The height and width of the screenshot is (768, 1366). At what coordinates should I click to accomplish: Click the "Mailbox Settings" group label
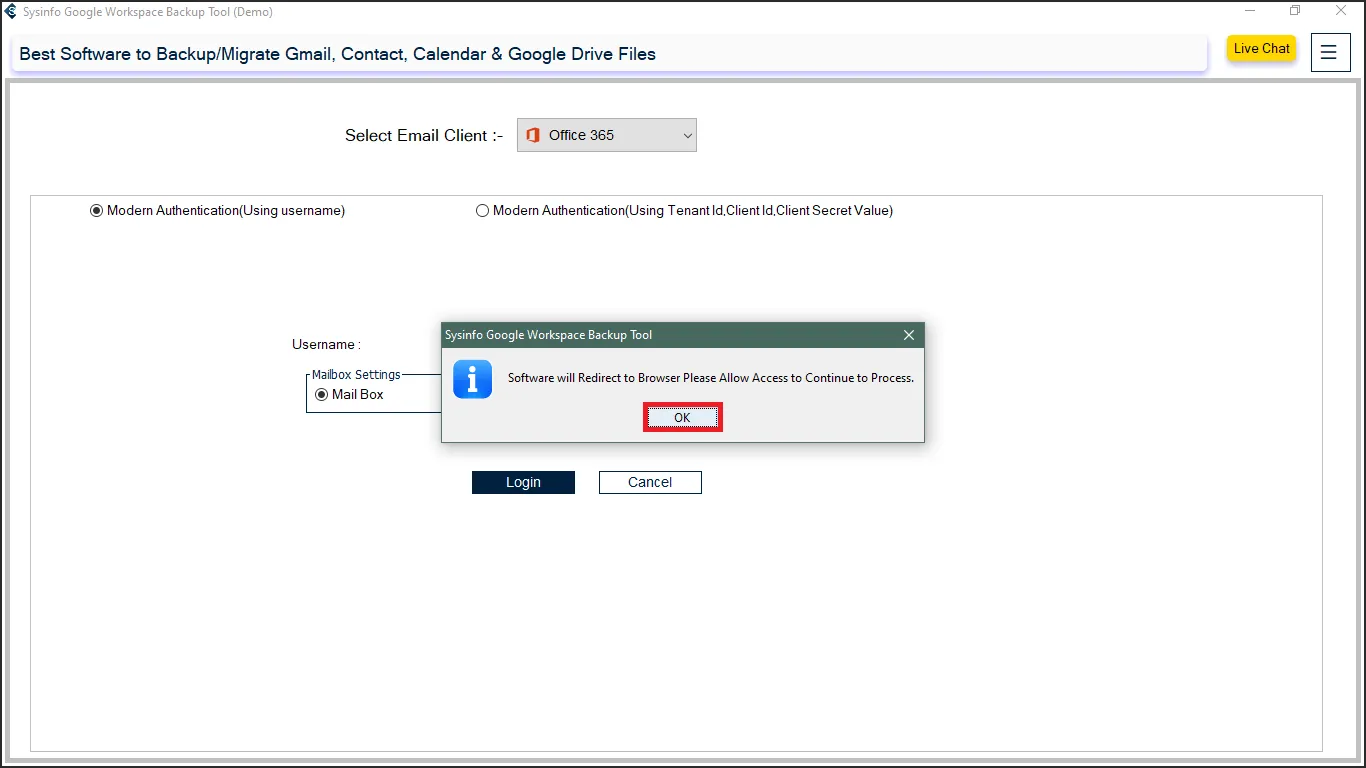pyautogui.click(x=356, y=375)
